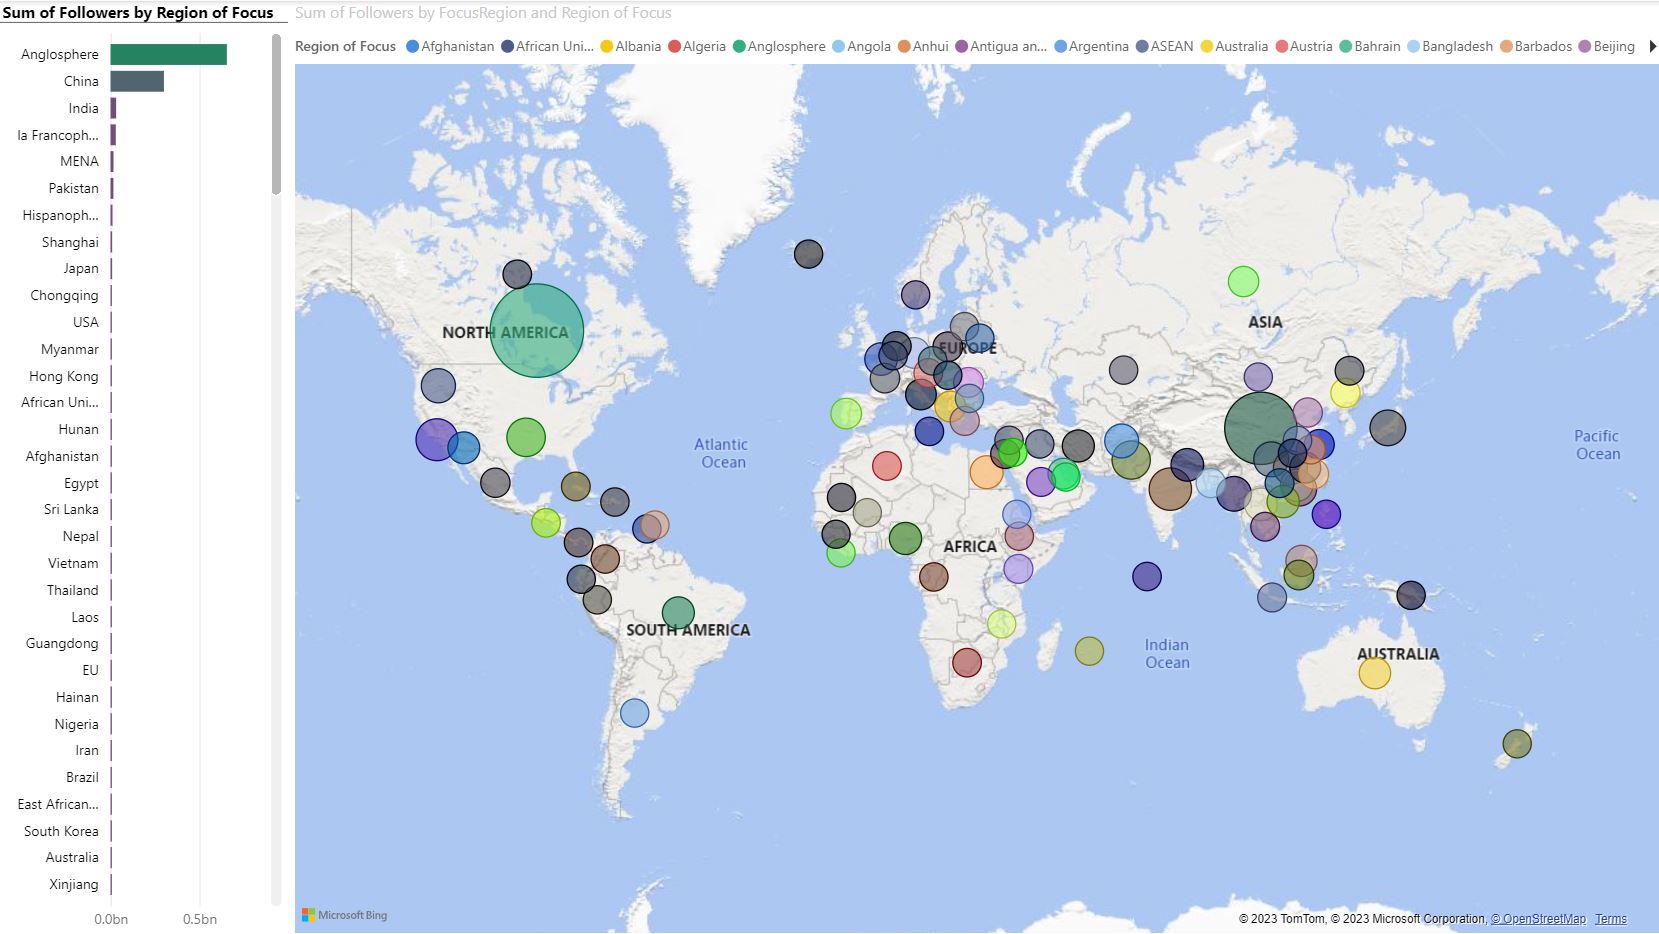
Task: Select the Antigua legend dot
Action: tap(961, 46)
